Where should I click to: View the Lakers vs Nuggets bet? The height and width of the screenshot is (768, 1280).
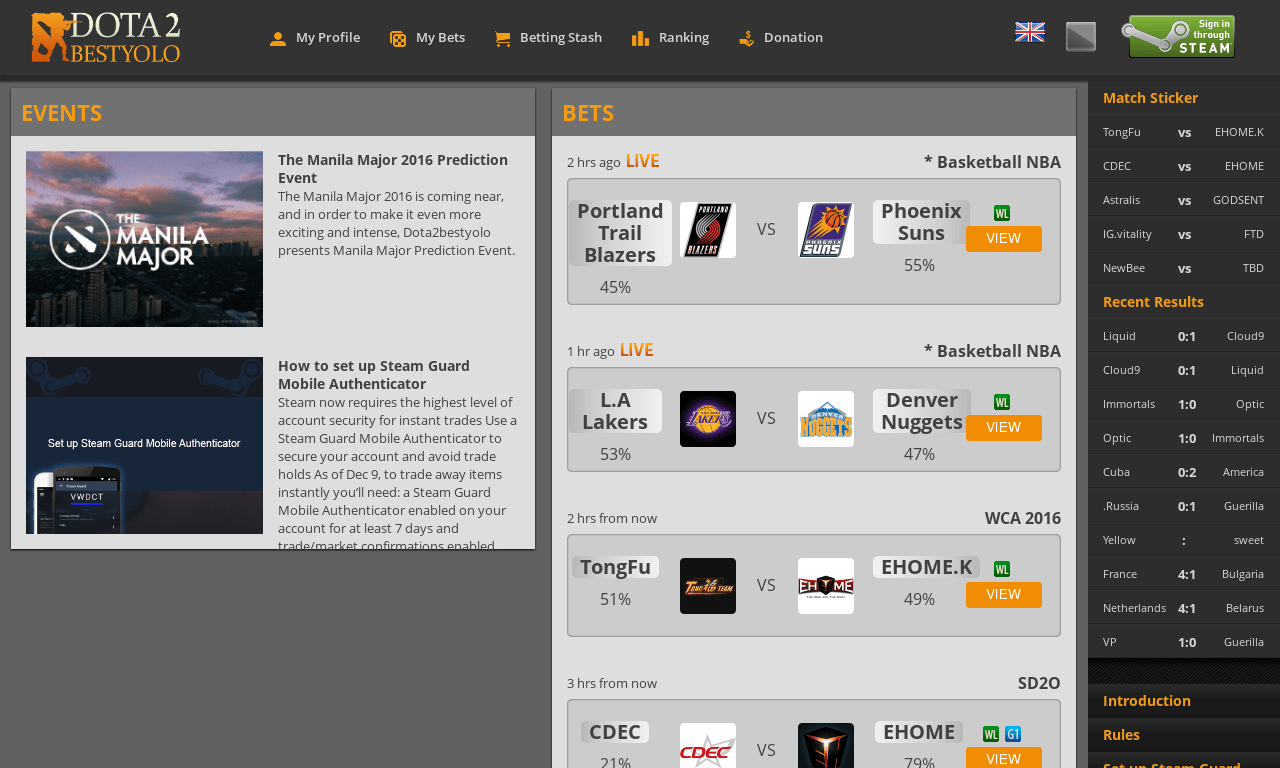[1004, 428]
